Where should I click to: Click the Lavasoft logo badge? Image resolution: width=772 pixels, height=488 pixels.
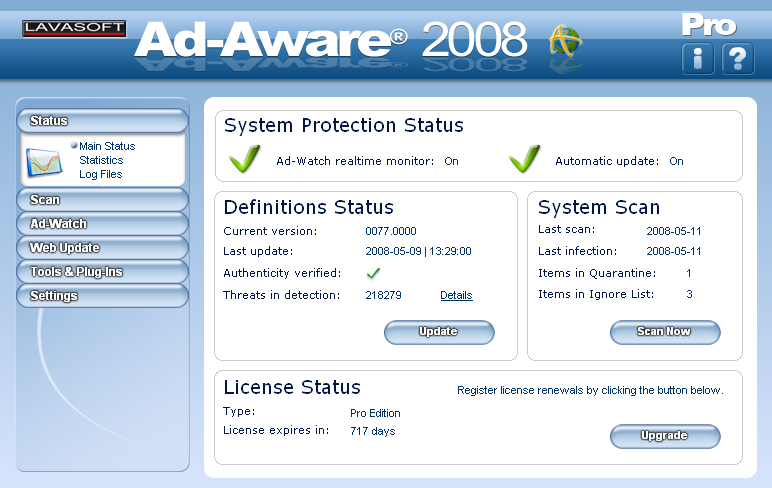(74, 28)
